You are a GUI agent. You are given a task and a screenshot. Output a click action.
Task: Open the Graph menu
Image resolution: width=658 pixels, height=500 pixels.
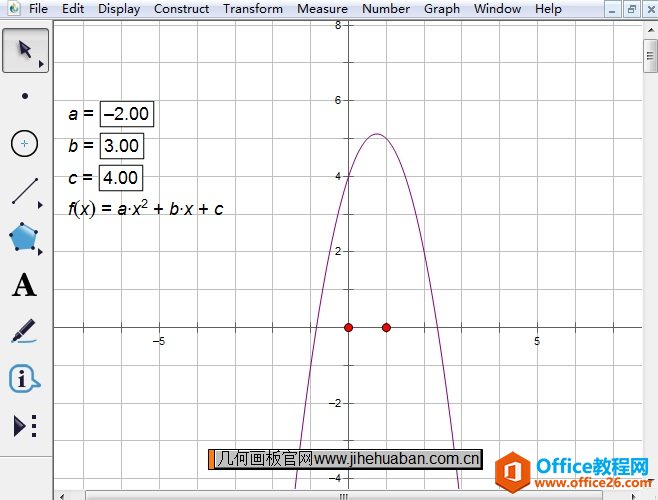(442, 8)
